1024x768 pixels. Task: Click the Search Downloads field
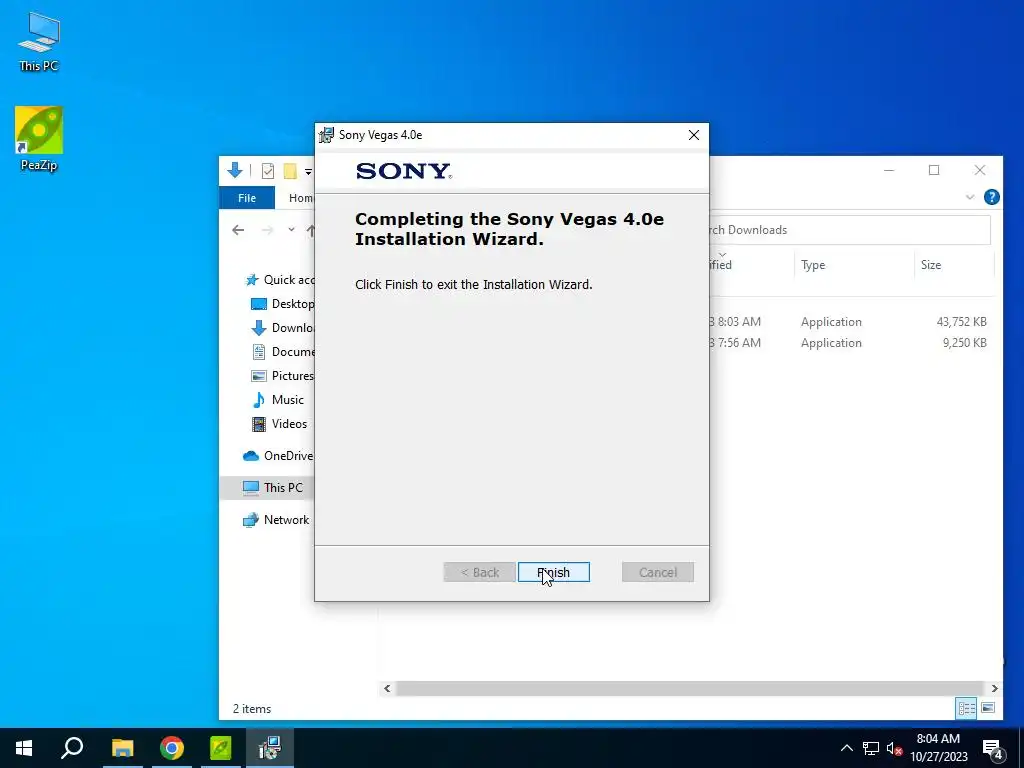pyautogui.click(x=850, y=230)
